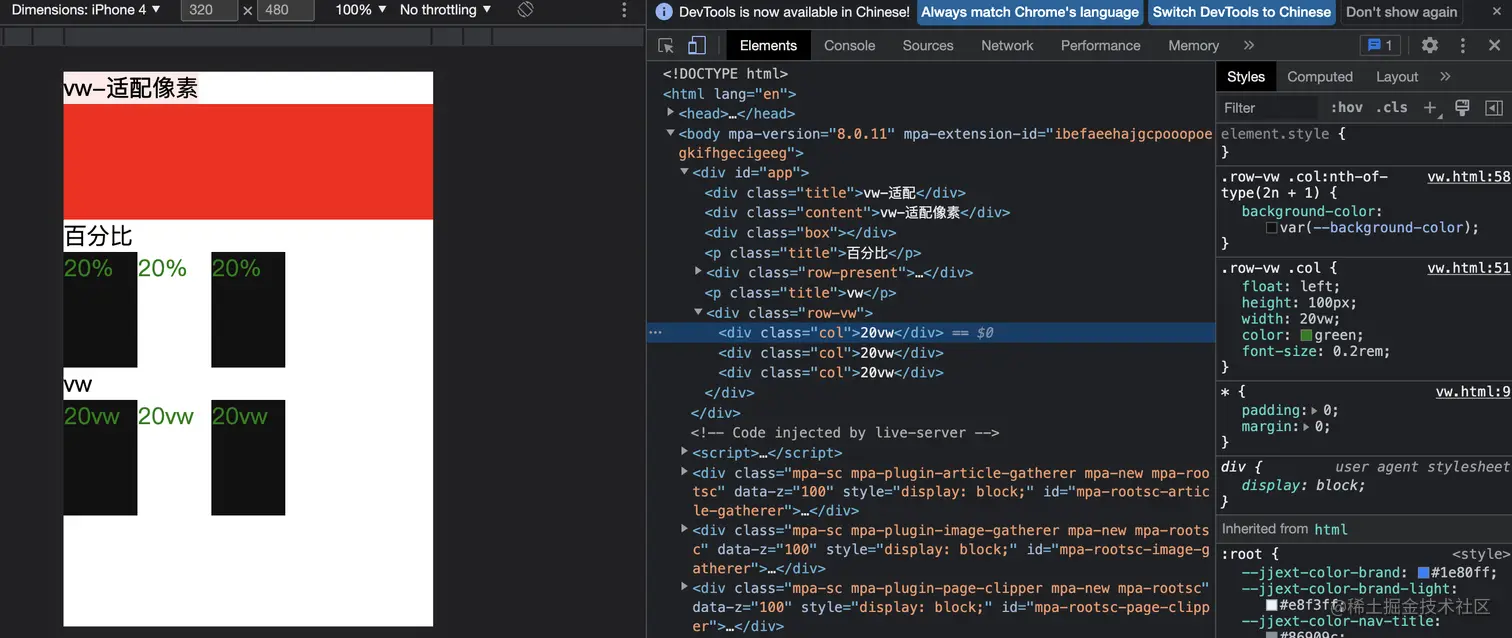
Task: Switch to the Elements tab
Action: coord(768,45)
